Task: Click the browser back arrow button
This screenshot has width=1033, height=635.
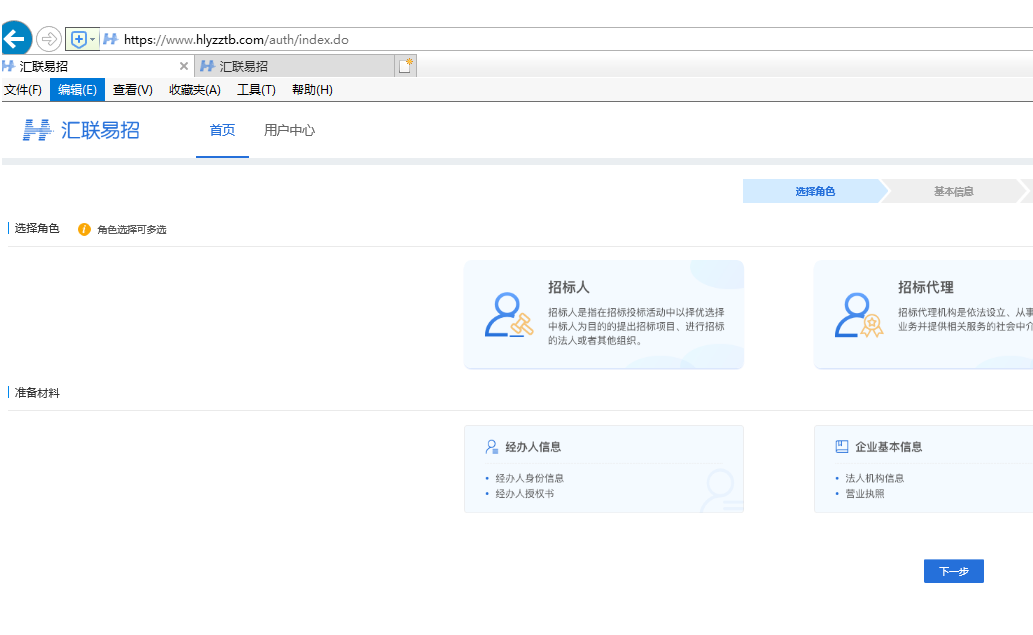Action: coord(14,39)
